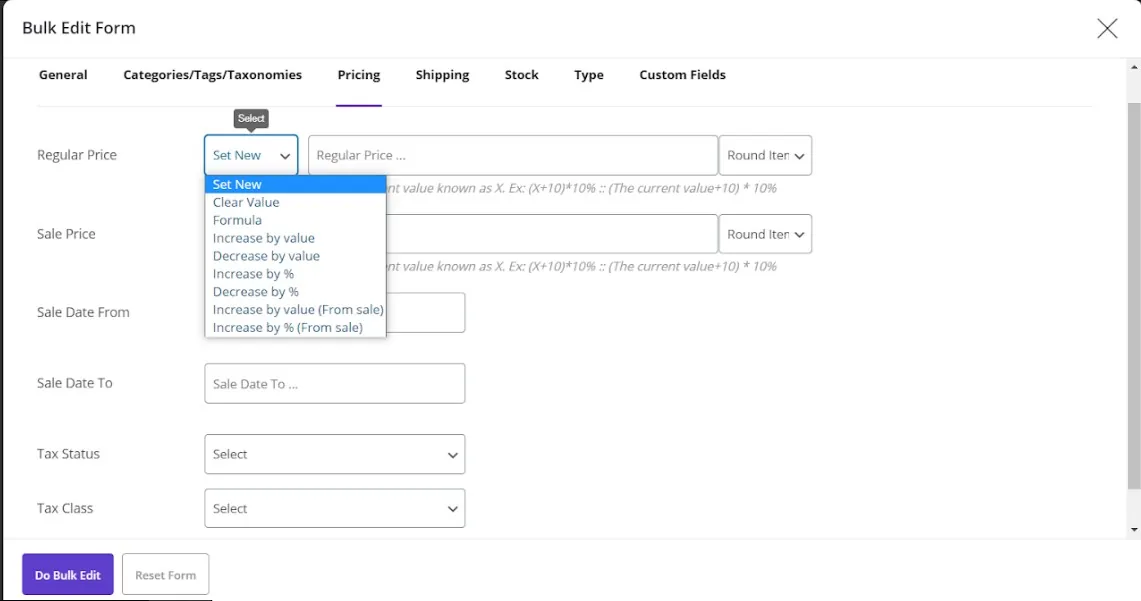Close the Bulk Edit Form dialog
The width and height of the screenshot is (1141, 601).
point(1107,29)
